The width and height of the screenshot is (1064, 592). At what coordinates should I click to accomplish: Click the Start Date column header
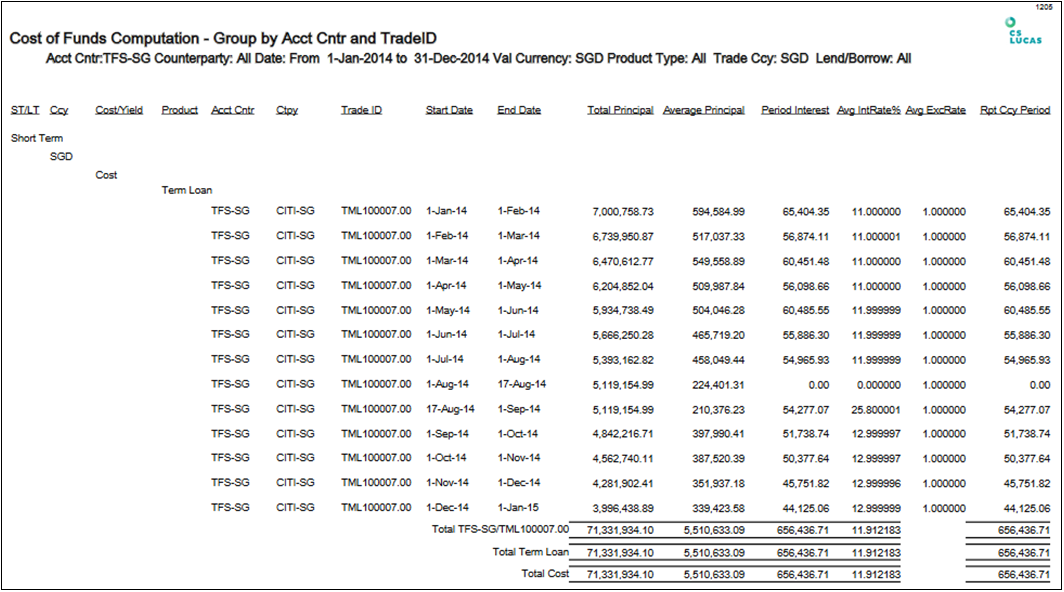pos(449,110)
